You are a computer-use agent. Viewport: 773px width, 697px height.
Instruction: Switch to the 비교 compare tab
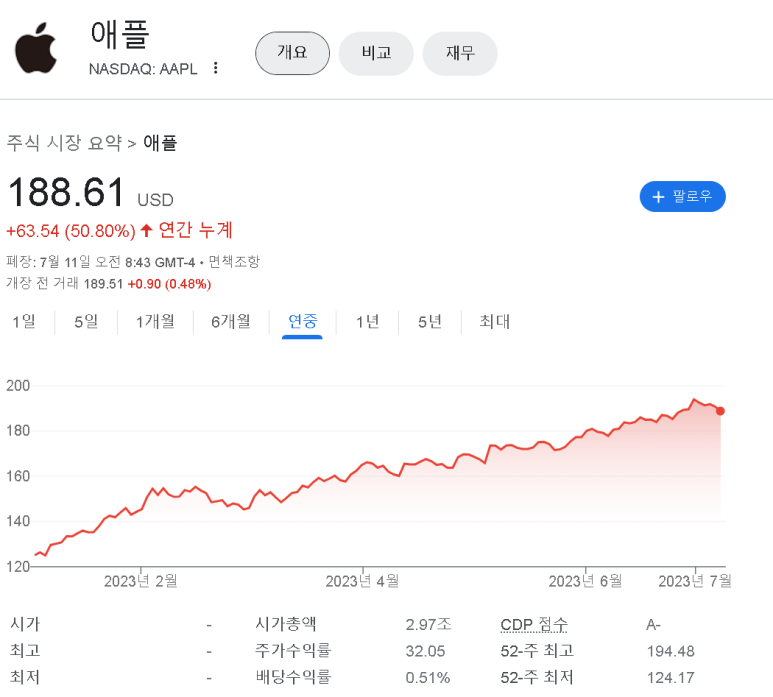tap(376, 53)
